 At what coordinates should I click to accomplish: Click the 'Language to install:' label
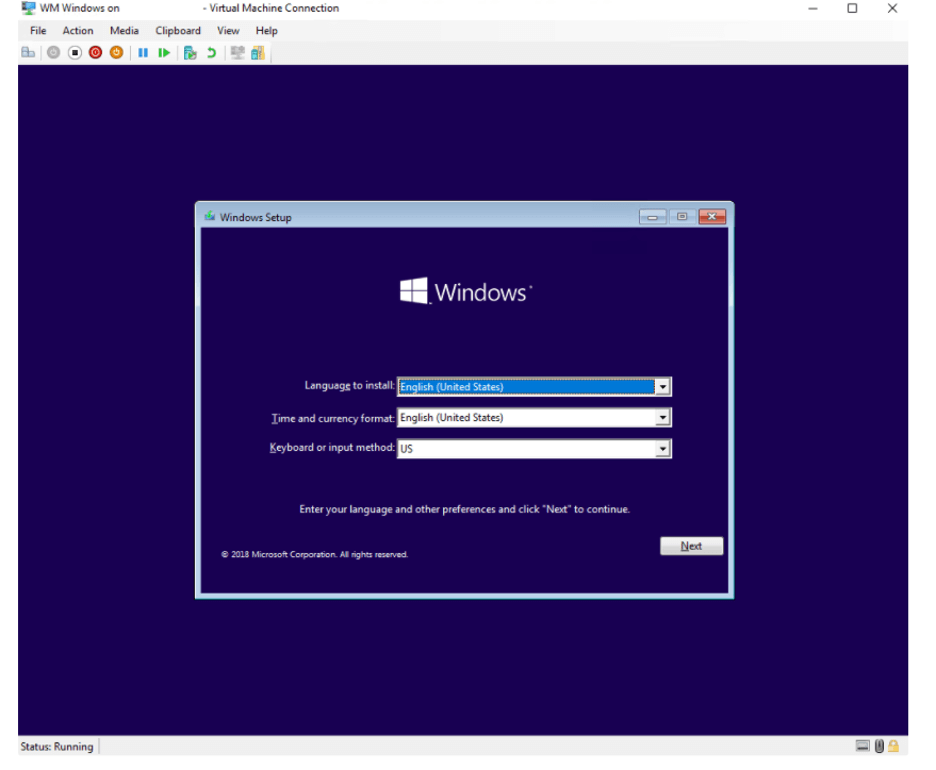click(349, 386)
